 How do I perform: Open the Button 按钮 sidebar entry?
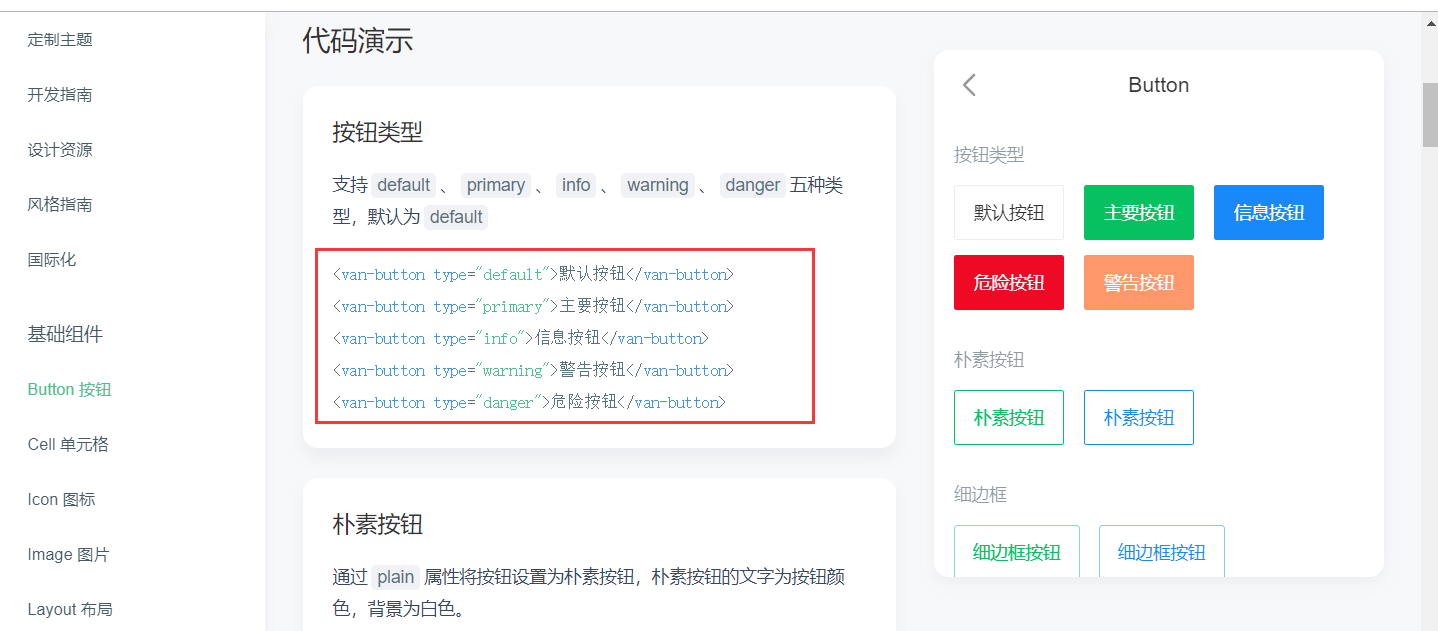(67, 389)
